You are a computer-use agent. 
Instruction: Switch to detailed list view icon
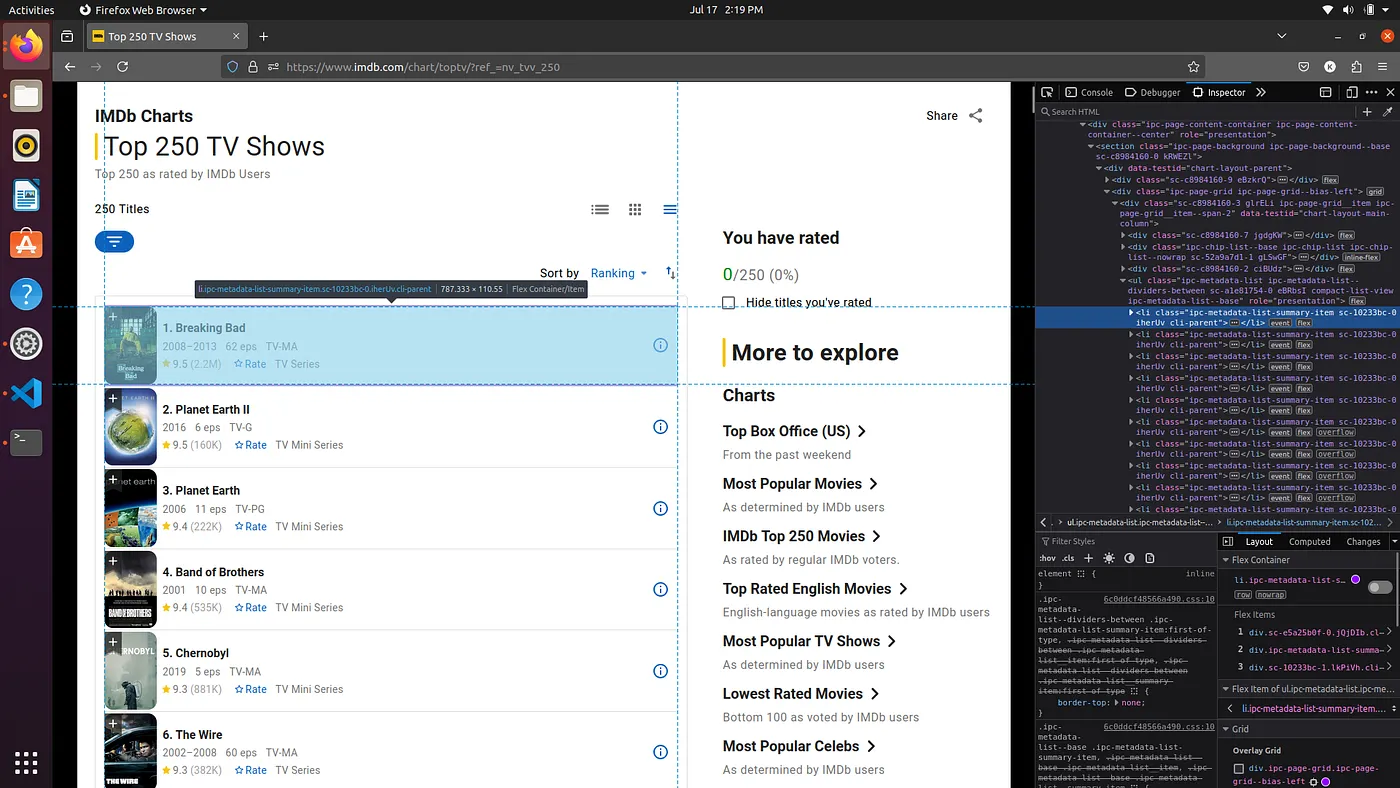600,210
